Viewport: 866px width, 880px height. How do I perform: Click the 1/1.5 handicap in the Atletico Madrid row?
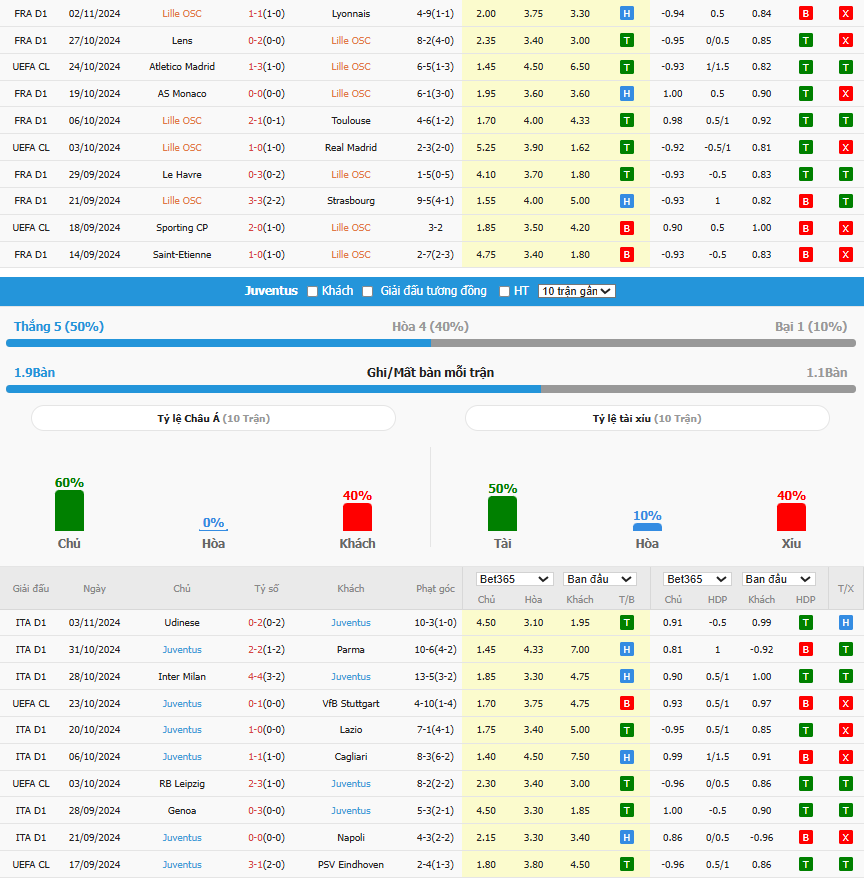point(717,67)
